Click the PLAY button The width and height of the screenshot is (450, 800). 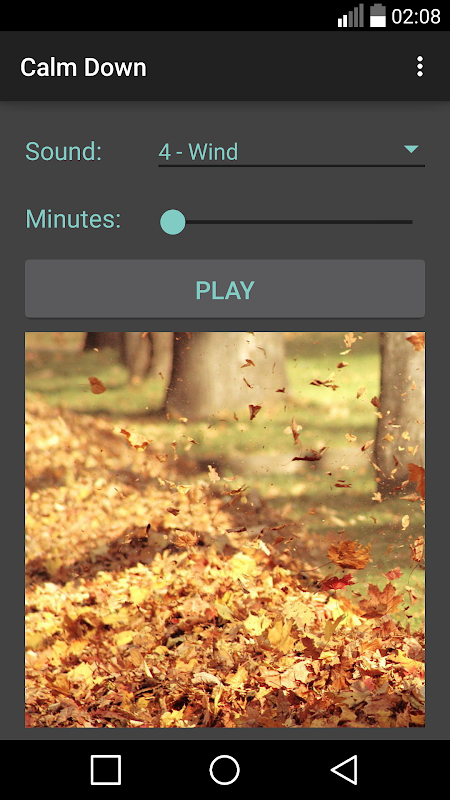[225, 289]
